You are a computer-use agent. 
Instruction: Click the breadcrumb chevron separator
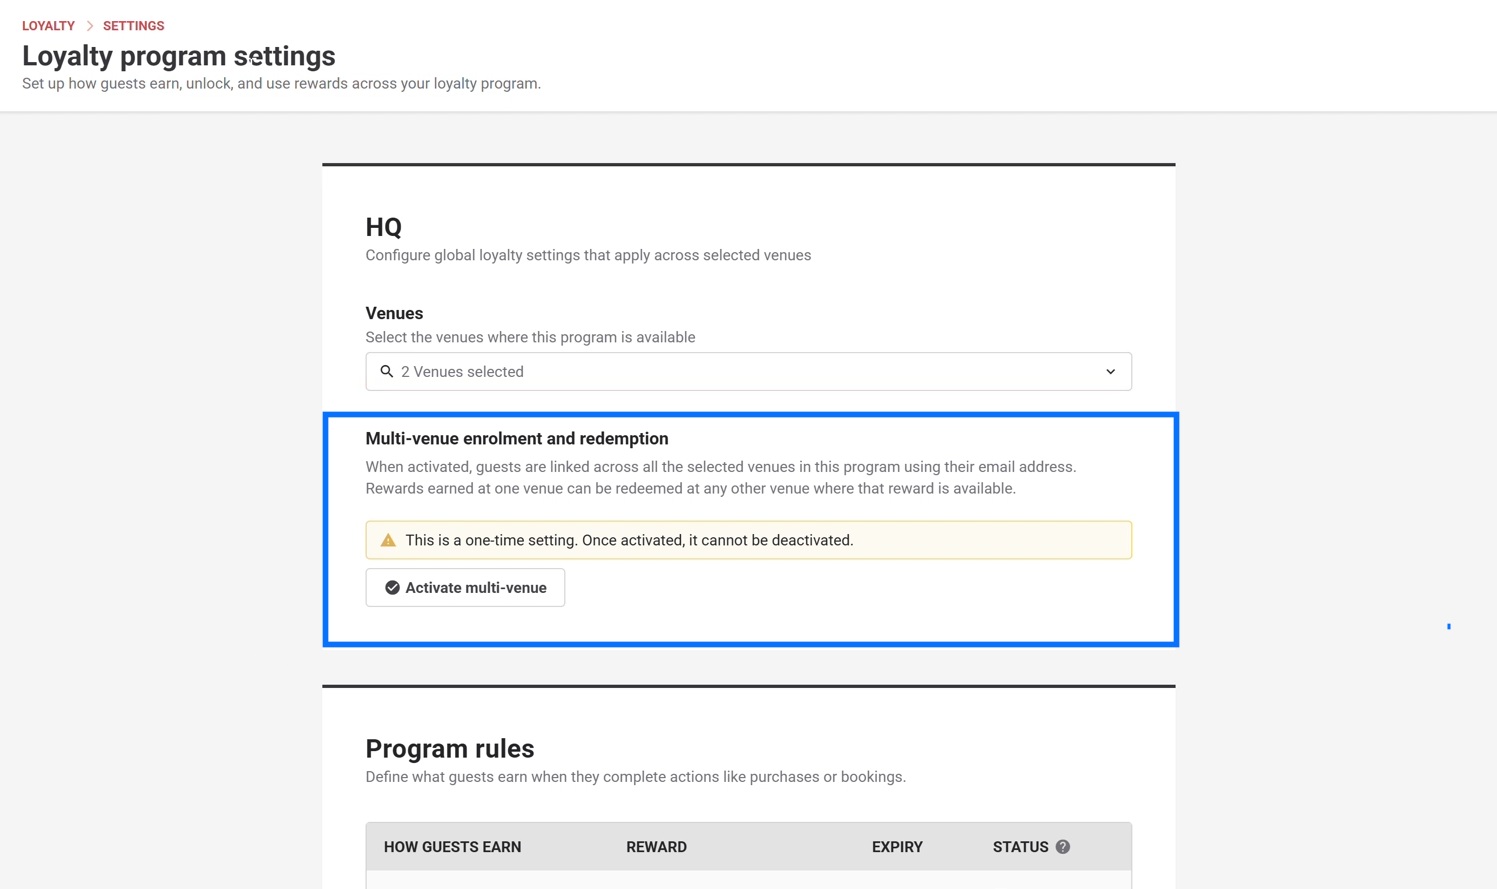(x=89, y=26)
